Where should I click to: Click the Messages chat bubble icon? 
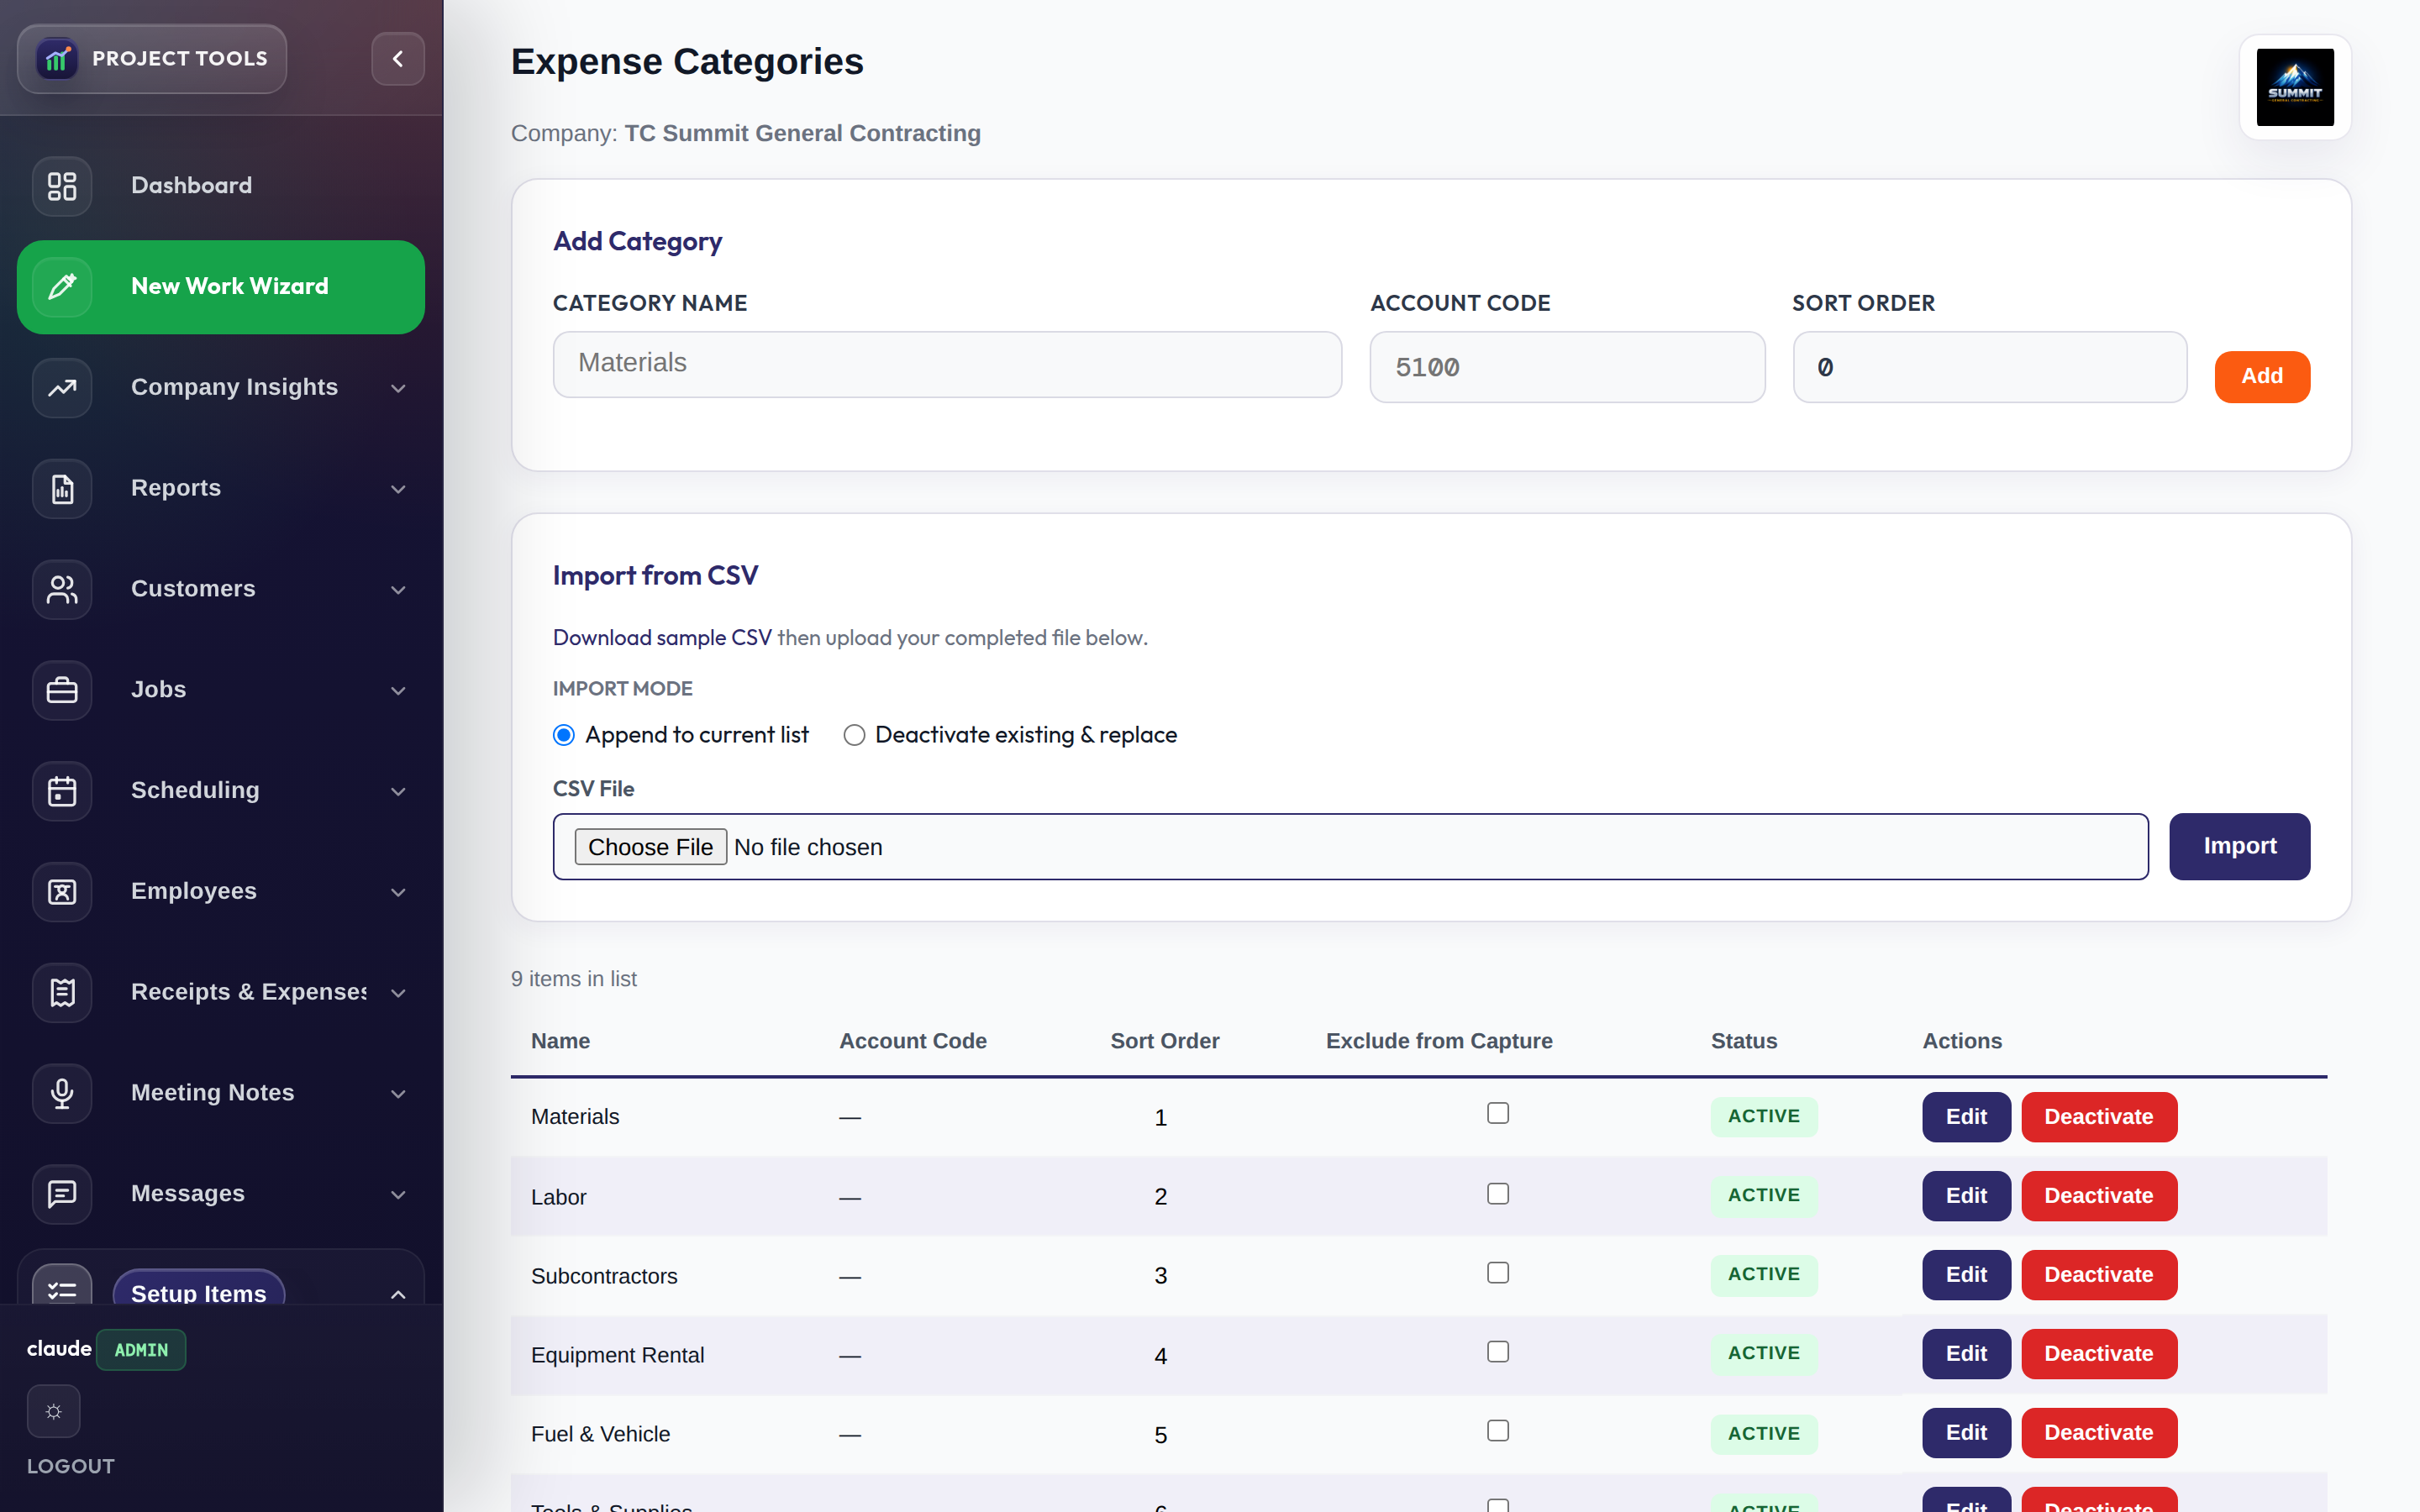point(62,1194)
